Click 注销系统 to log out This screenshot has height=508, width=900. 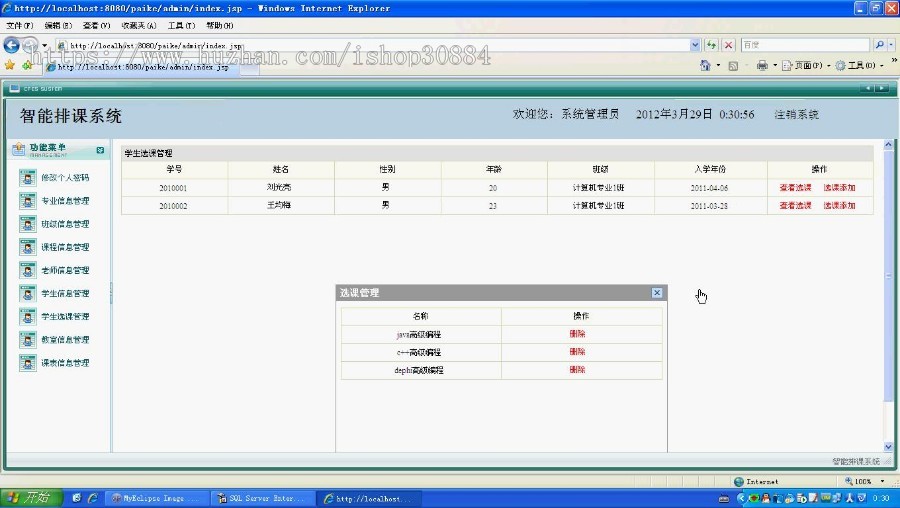tap(796, 115)
